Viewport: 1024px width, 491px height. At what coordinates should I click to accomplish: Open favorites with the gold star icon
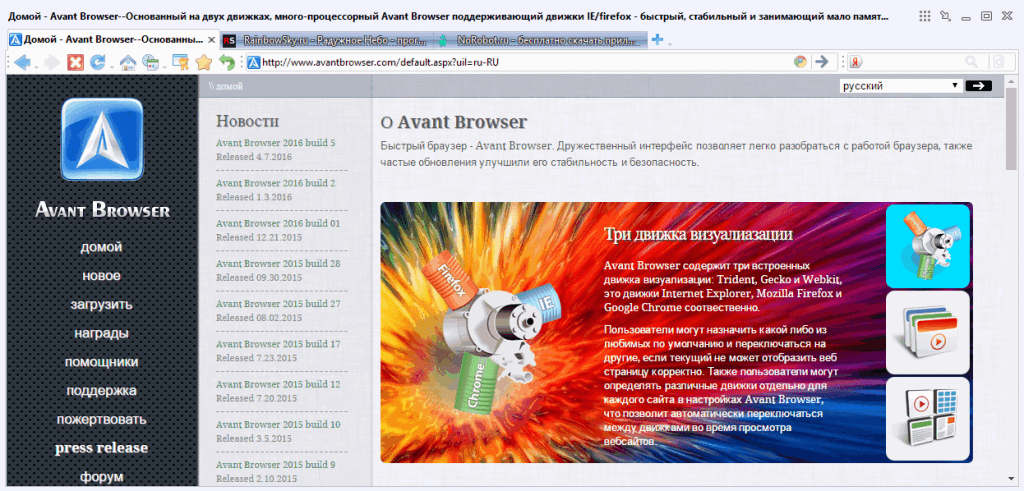(204, 62)
